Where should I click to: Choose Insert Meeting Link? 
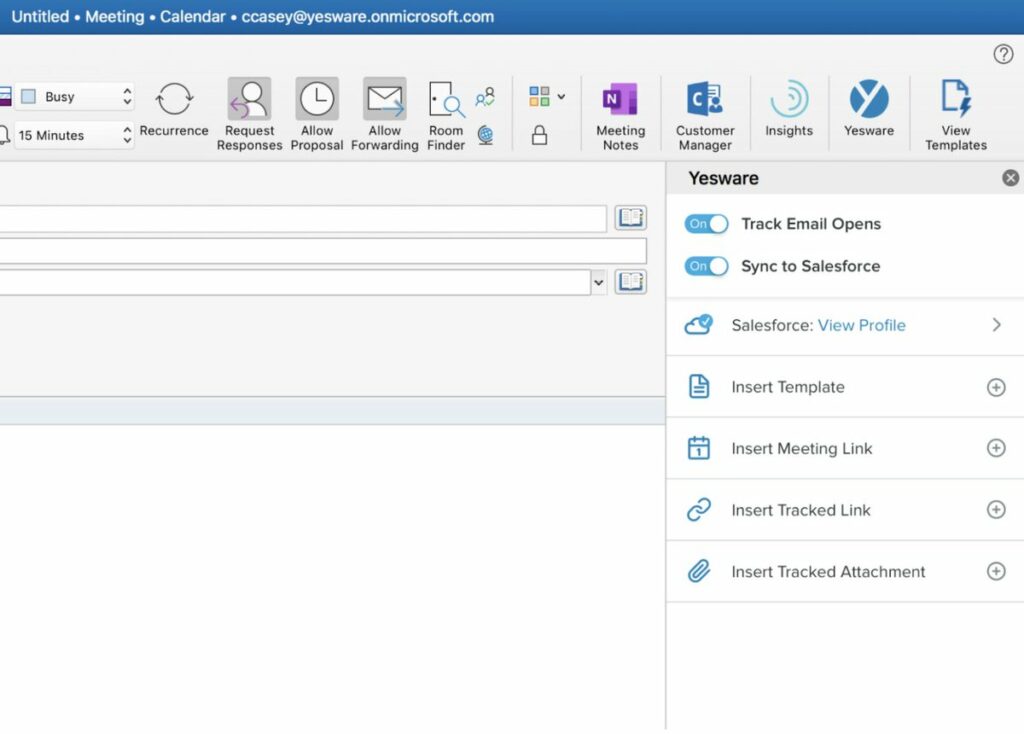tap(801, 449)
